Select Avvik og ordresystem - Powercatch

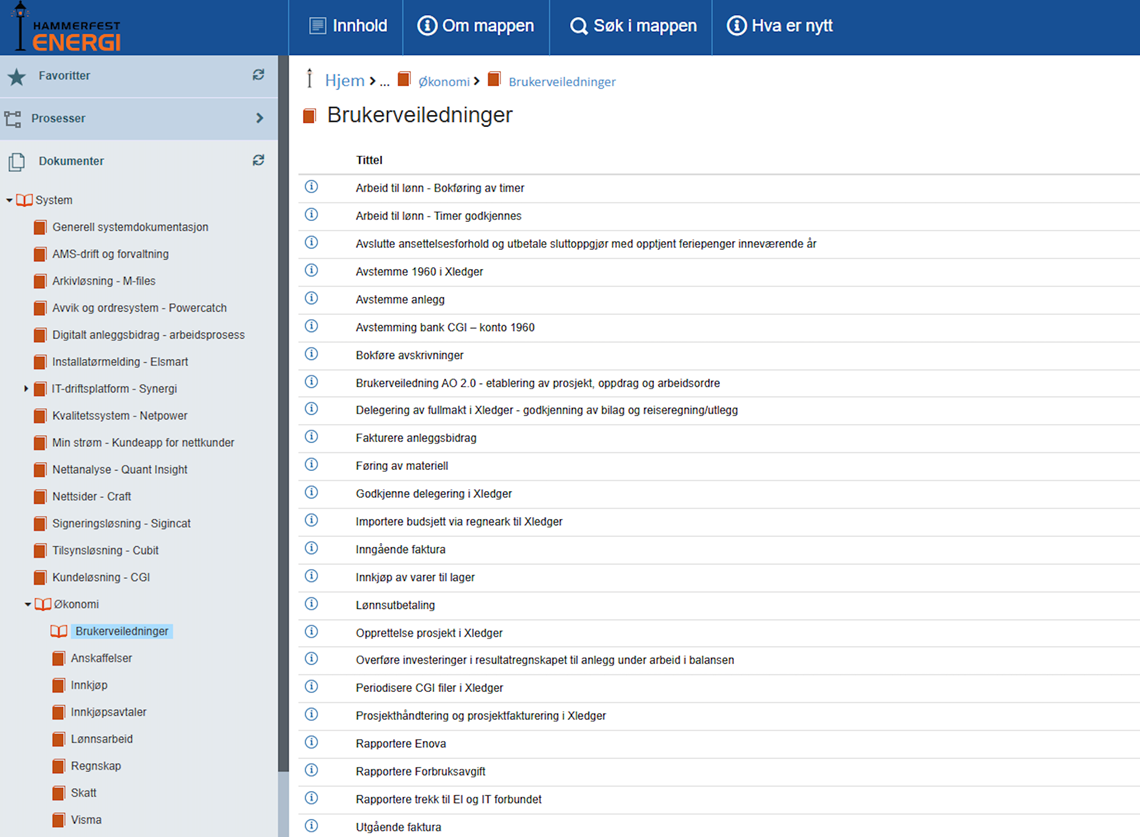click(x=139, y=308)
